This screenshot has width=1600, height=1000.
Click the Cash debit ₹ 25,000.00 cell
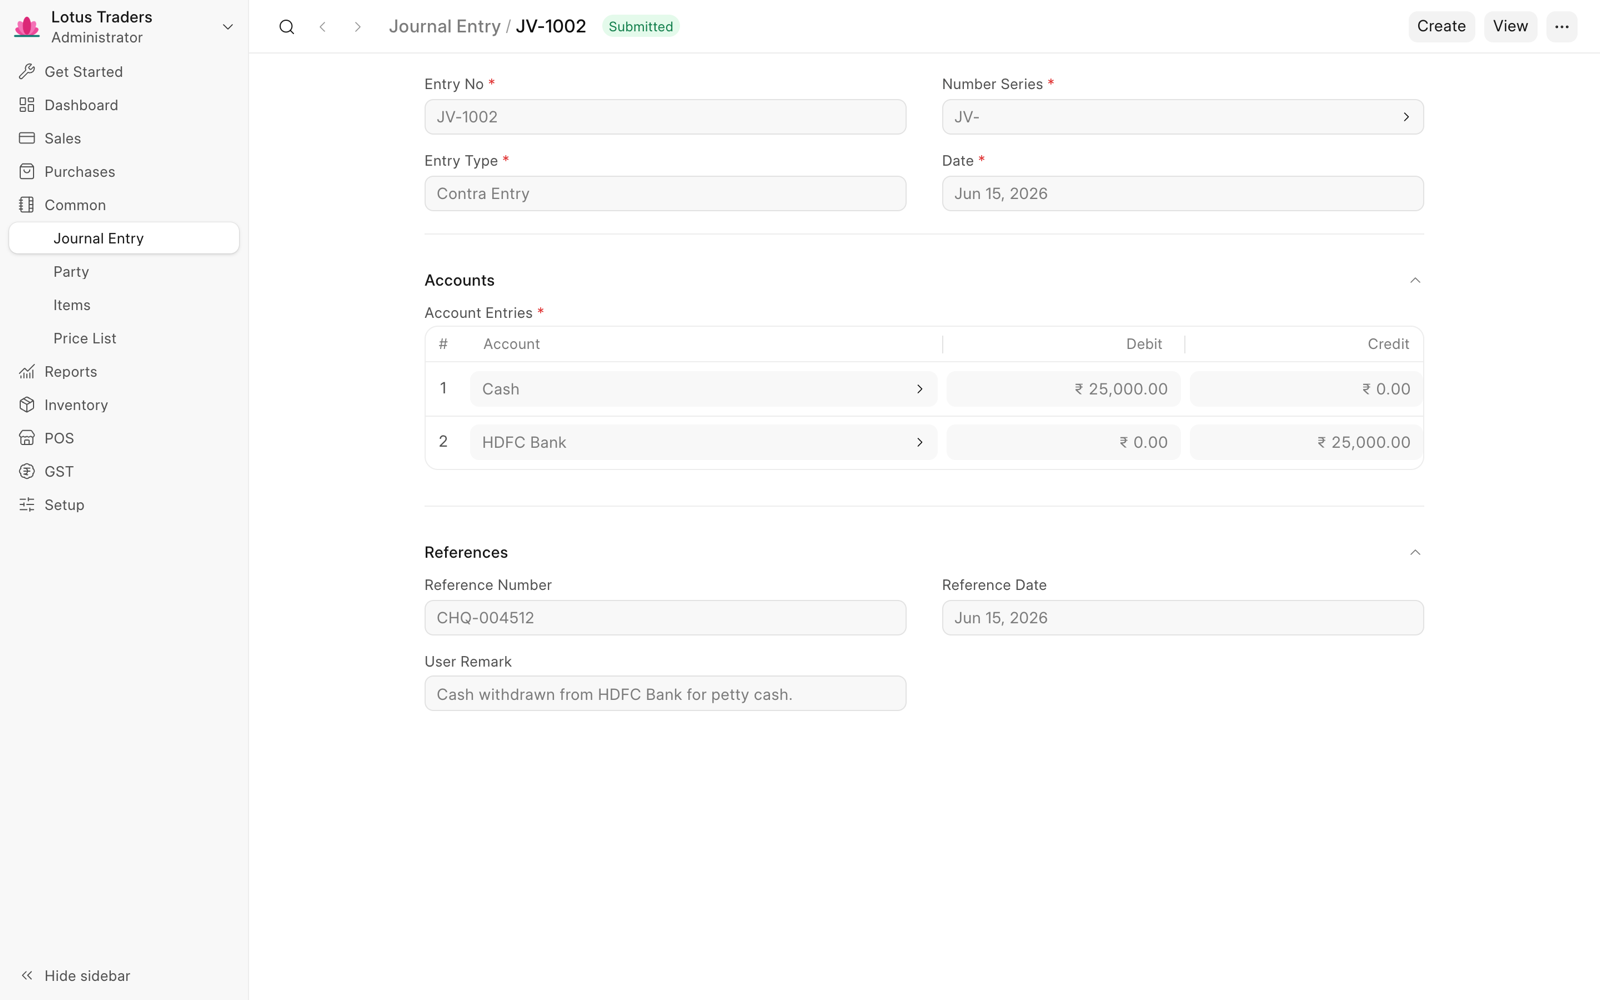pyautogui.click(x=1064, y=389)
